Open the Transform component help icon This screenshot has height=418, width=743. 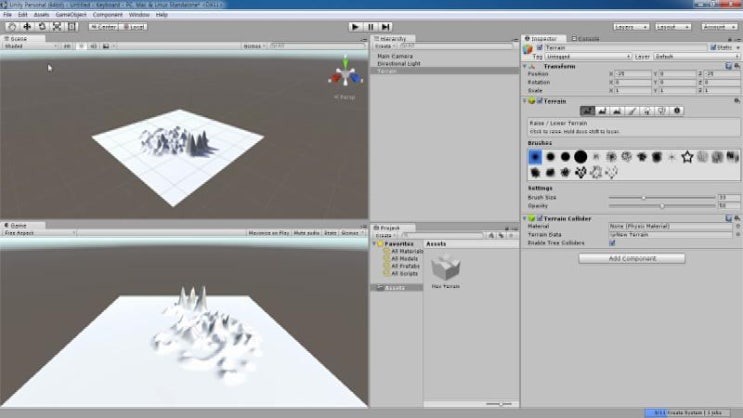click(729, 66)
